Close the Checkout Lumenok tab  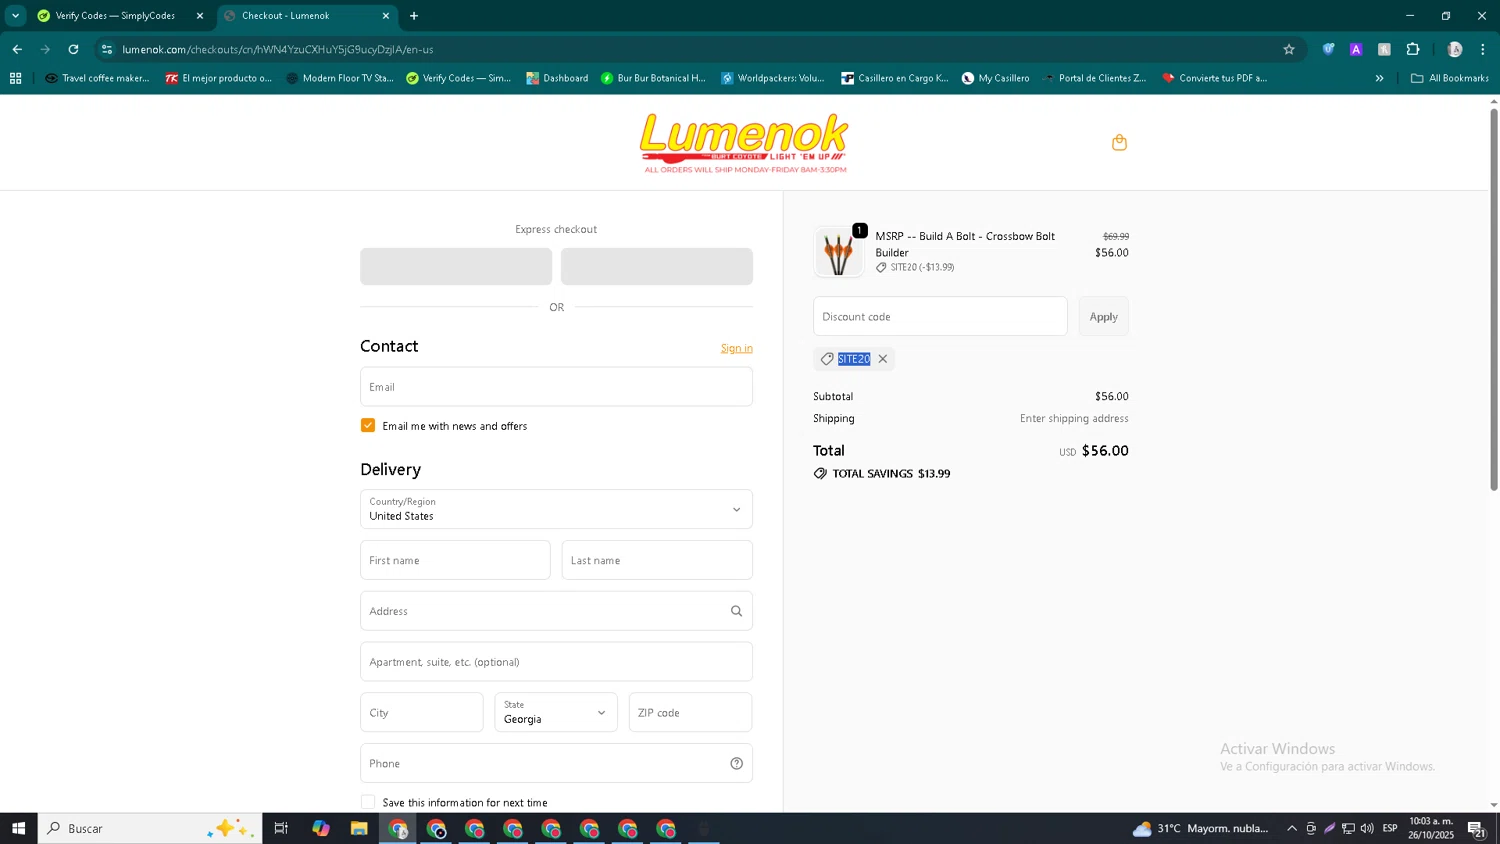(x=386, y=16)
